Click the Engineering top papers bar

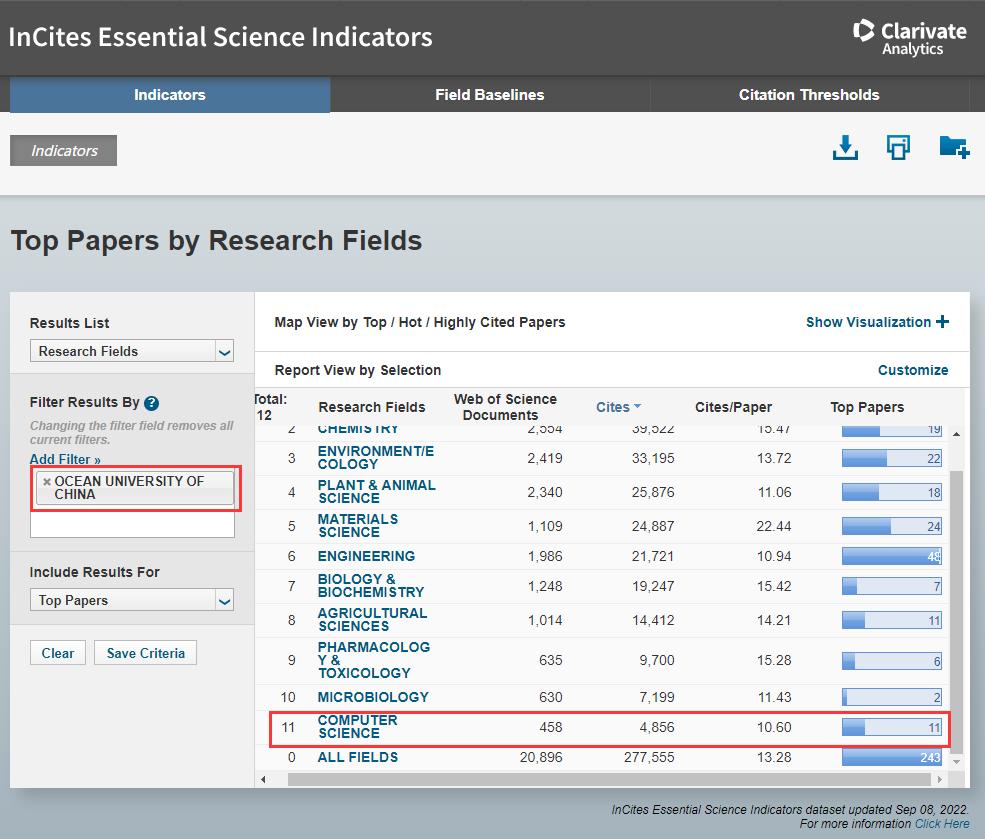pyautogui.click(x=892, y=556)
